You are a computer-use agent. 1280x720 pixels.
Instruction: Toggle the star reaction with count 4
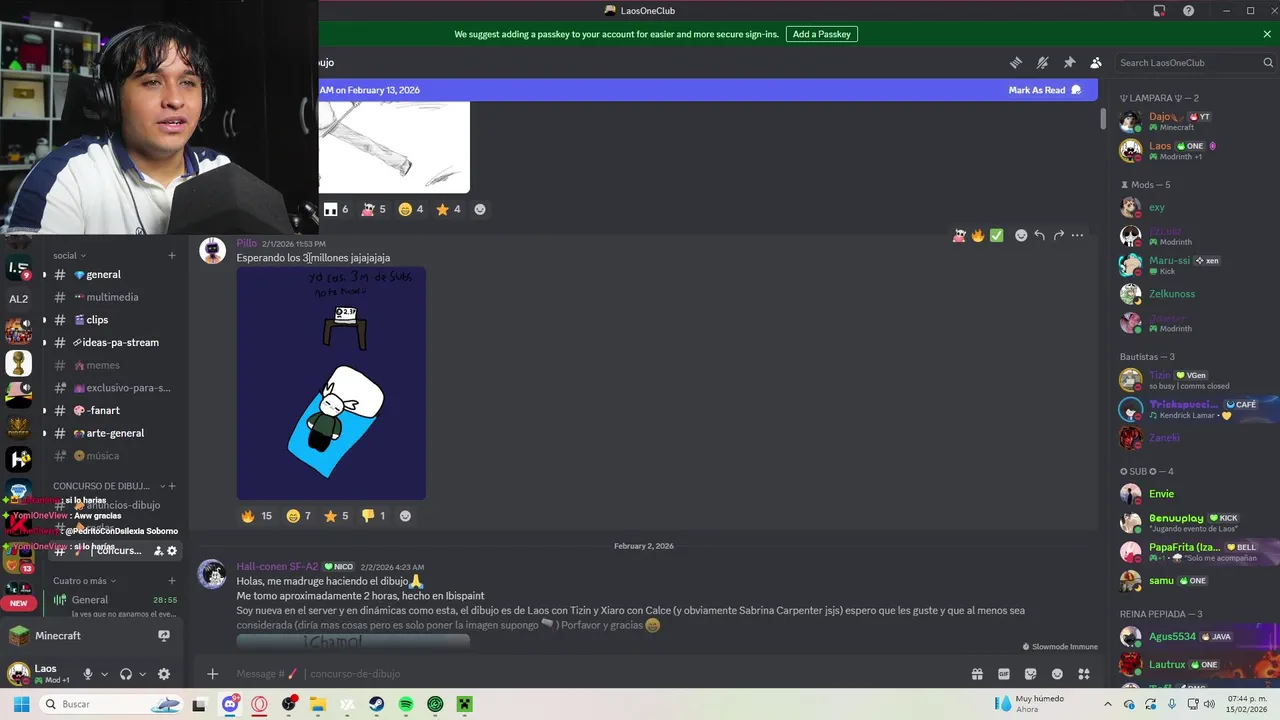tap(448, 209)
